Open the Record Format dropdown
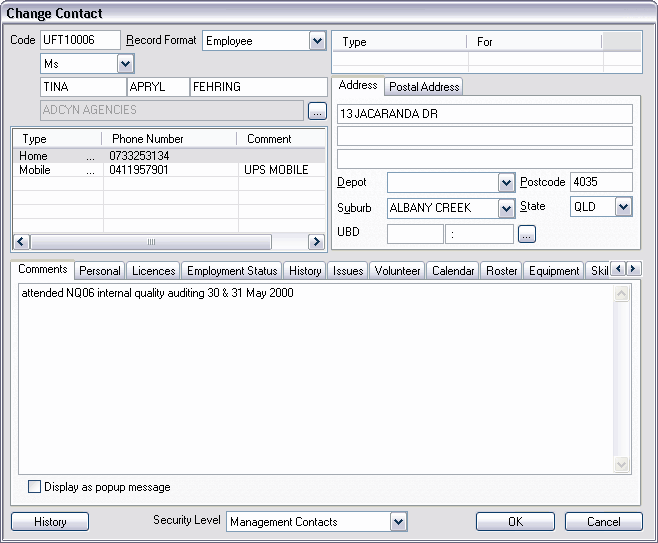658x543 pixels. [317, 41]
